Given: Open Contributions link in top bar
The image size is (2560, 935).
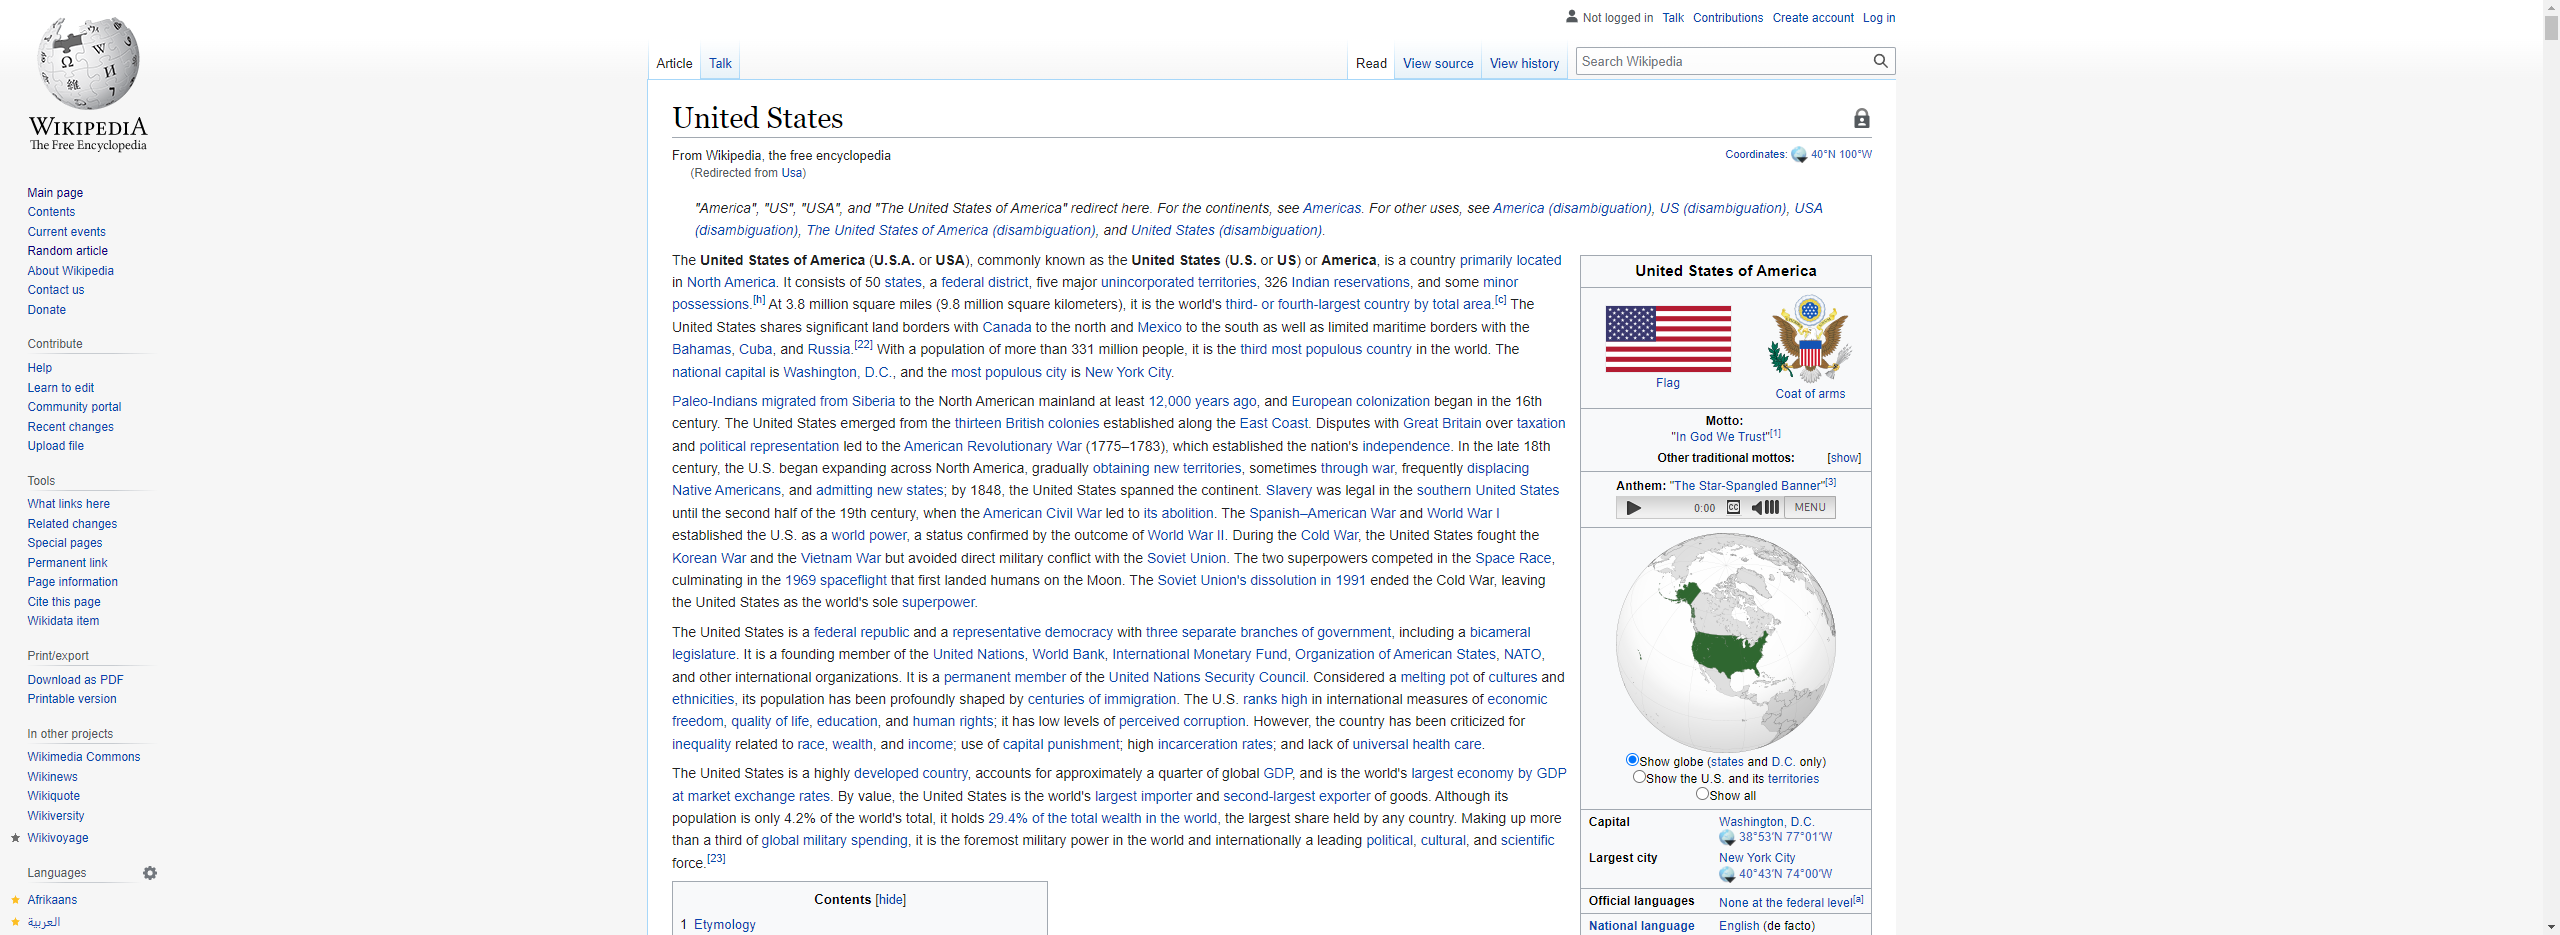Looking at the screenshot, I should (1728, 18).
